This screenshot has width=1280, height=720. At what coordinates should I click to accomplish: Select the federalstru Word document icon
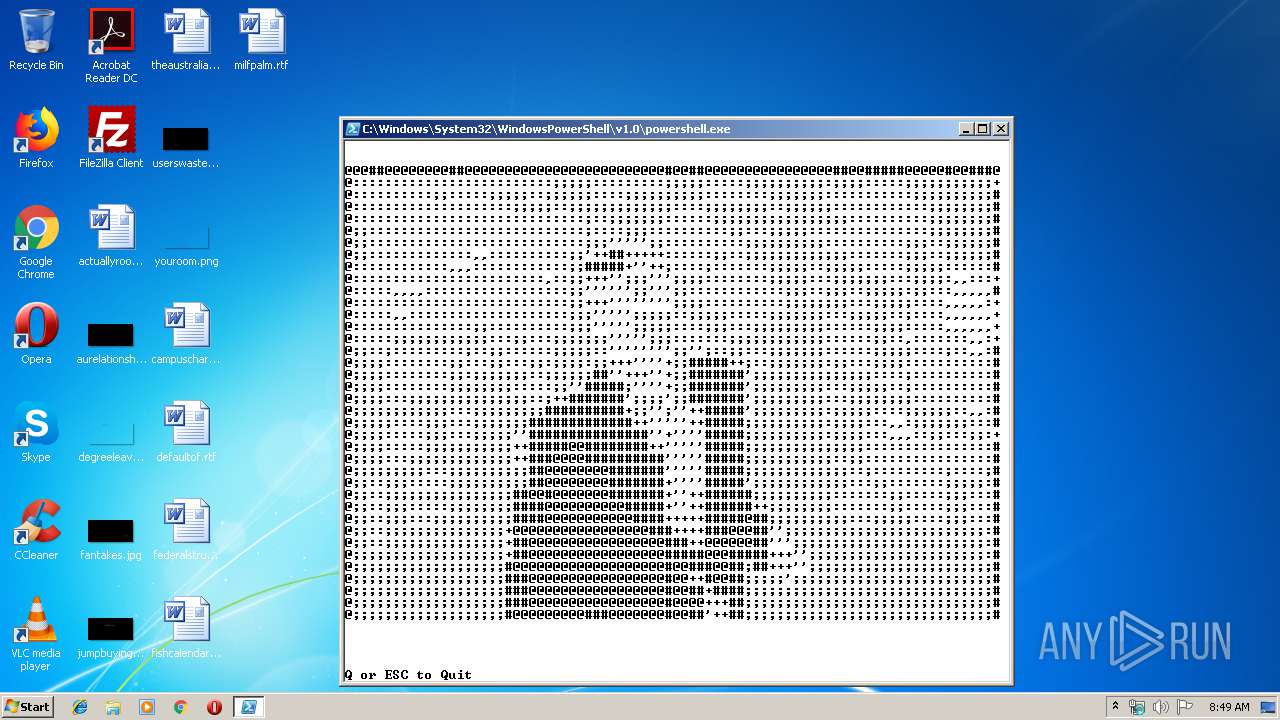(x=186, y=530)
